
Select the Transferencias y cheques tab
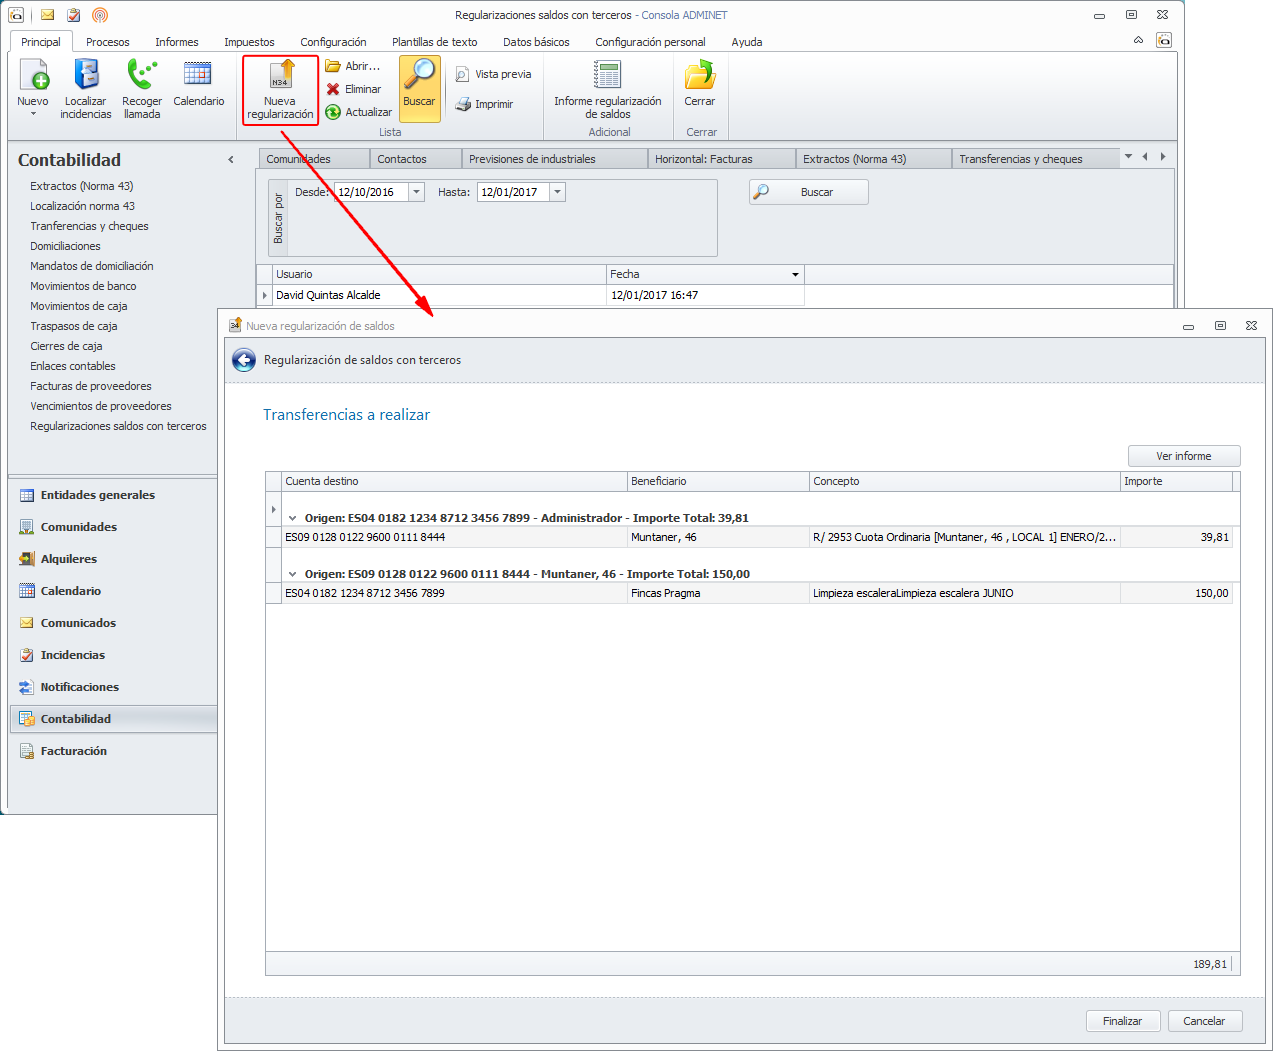click(1020, 159)
